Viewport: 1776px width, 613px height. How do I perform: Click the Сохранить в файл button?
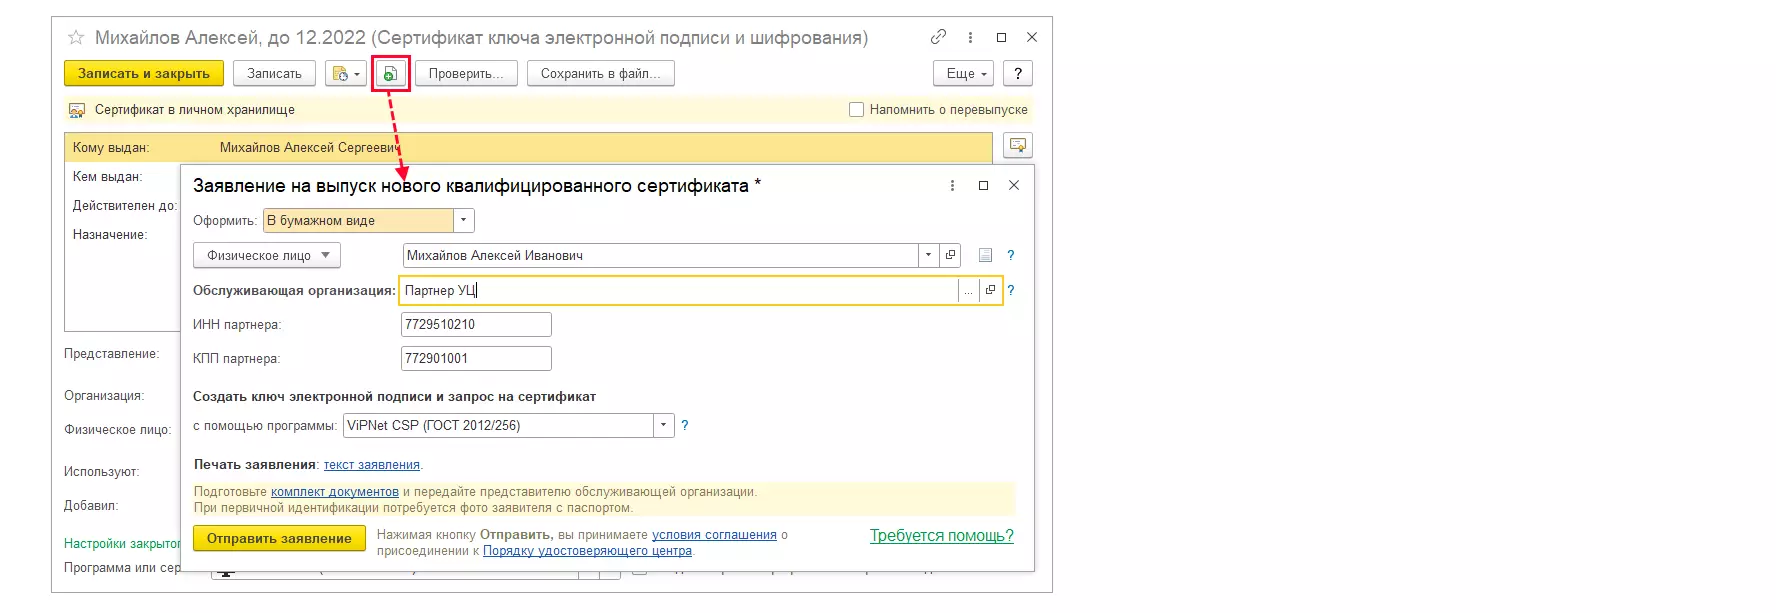point(600,74)
